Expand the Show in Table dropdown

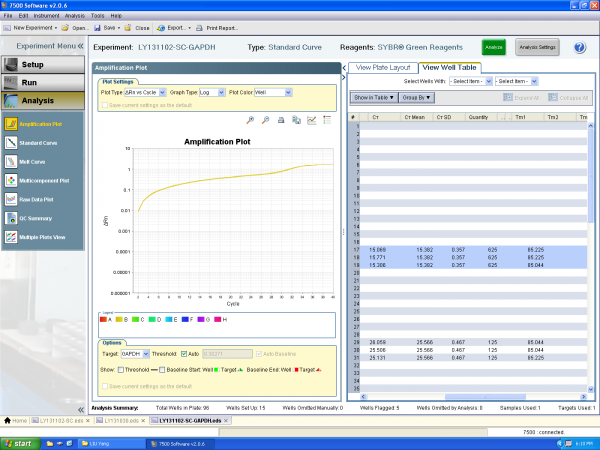pyautogui.click(x=374, y=97)
